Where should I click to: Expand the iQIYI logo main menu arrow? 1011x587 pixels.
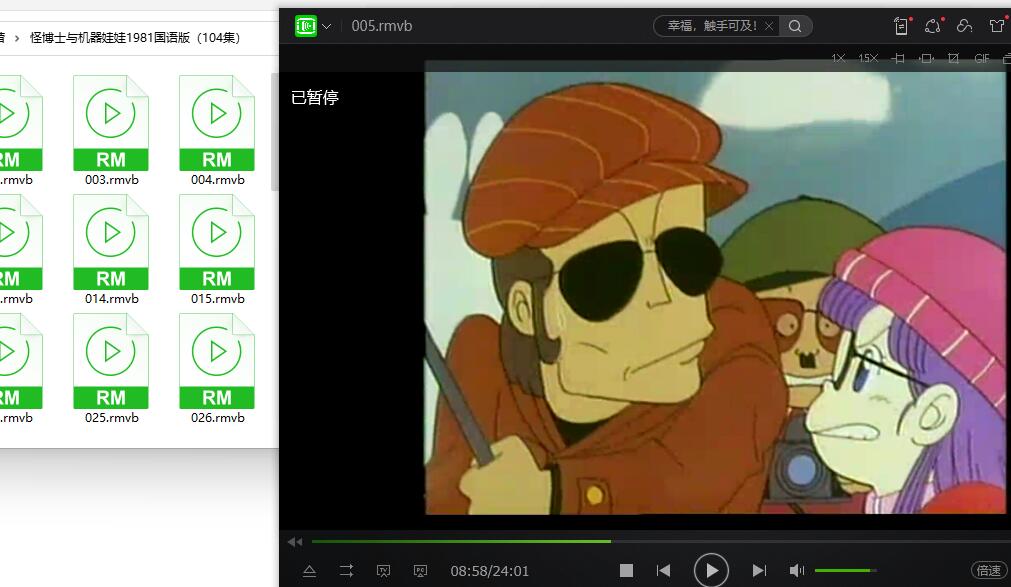(x=326, y=26)
